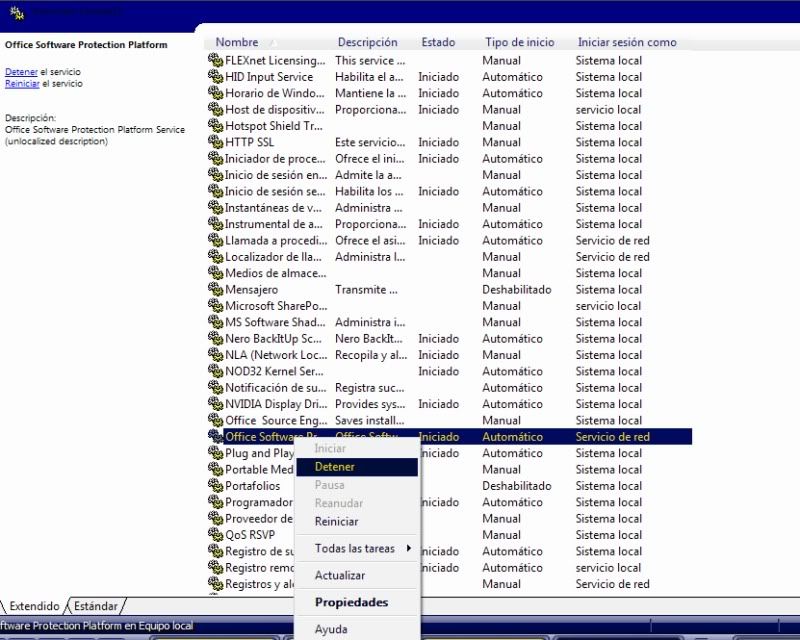Click the service icon of Portable Media
Image resolution: width=800 pixels, height=640 pixels.
[215, 469]
